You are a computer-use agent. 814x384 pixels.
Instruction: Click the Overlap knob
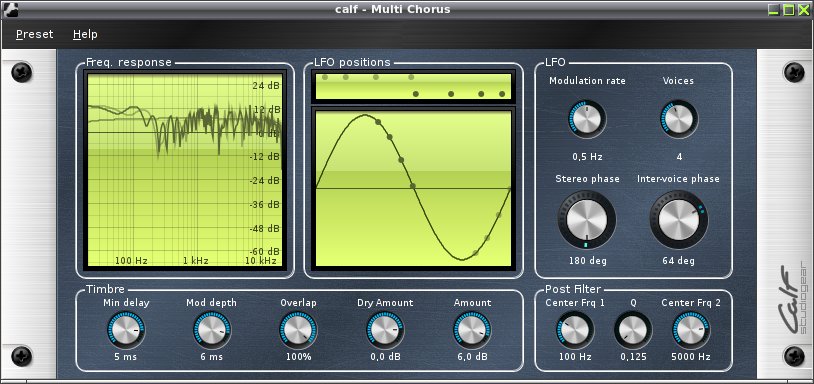(x=299, y=330)
